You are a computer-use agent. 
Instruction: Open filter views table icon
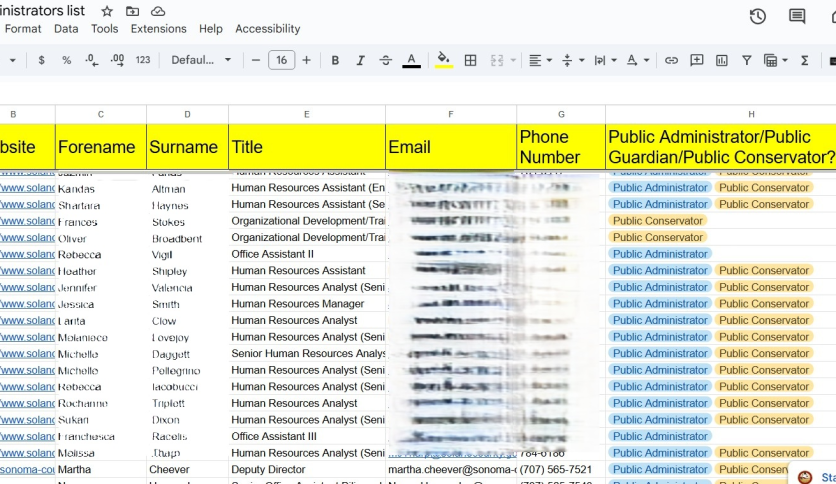click(x=770, y=60)
